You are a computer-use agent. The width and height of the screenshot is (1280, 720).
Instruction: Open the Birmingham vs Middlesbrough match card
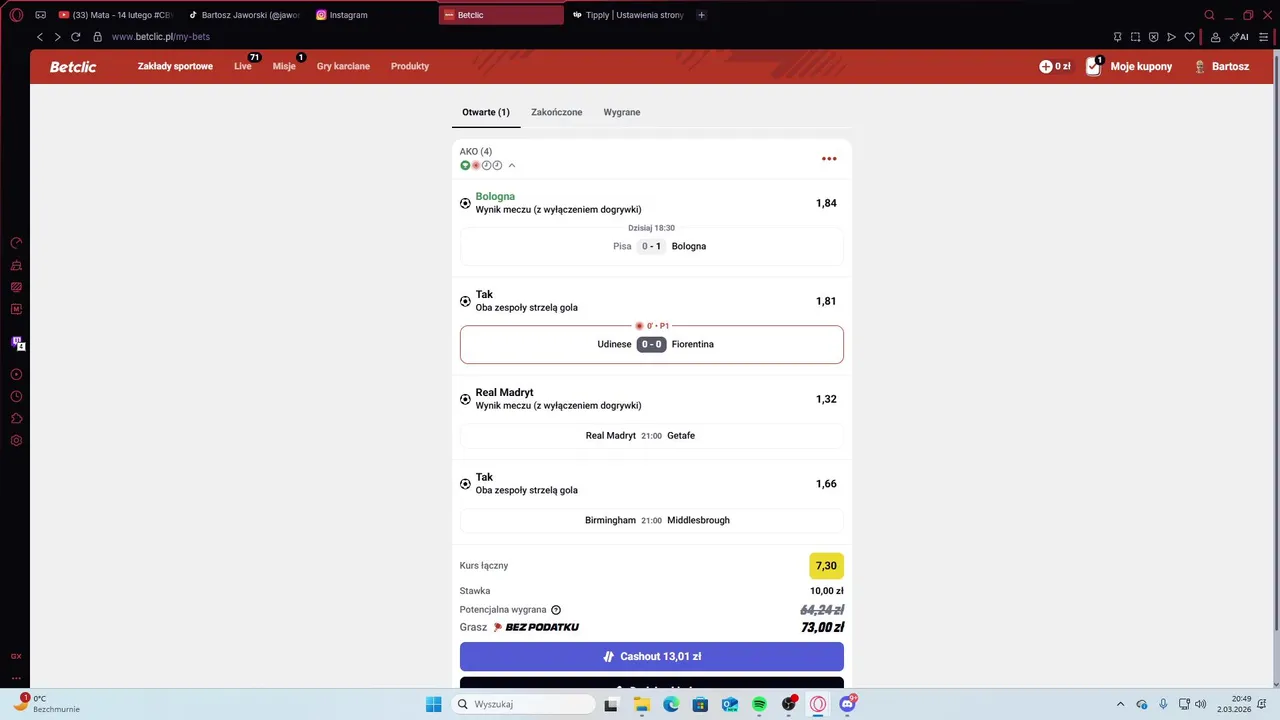pyautogui.click(x=652, y=521)
